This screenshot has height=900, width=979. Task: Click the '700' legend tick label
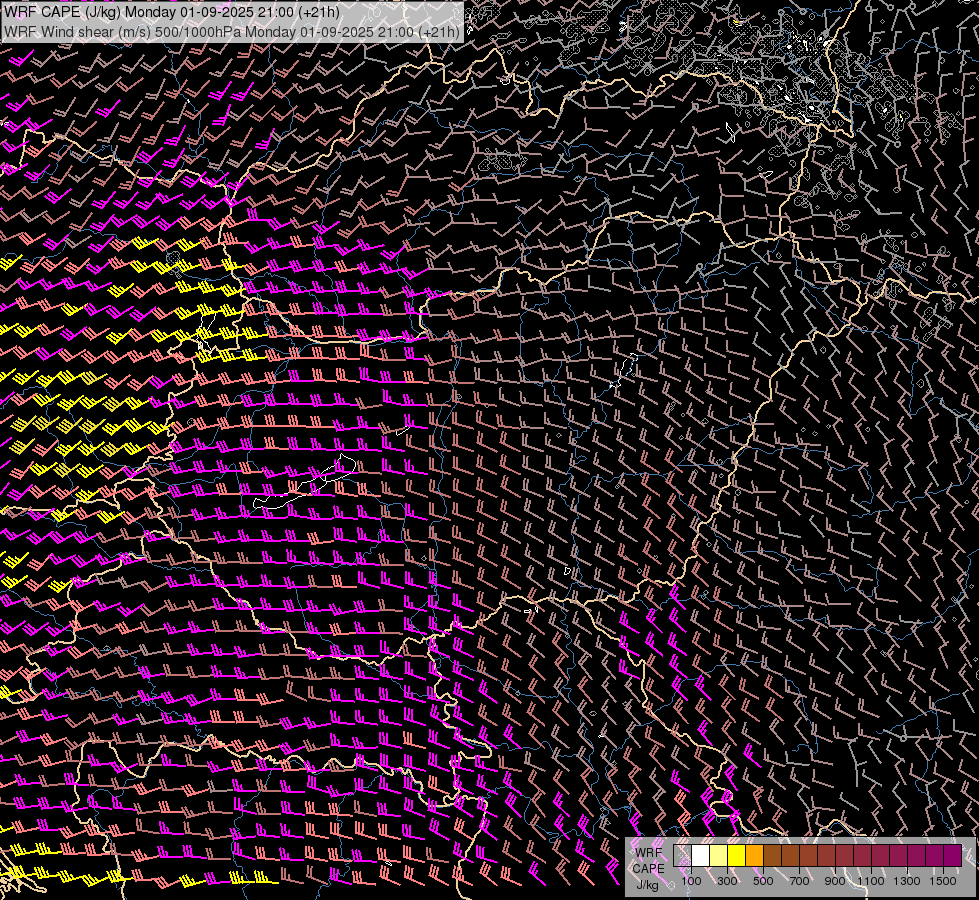[799, 881]
